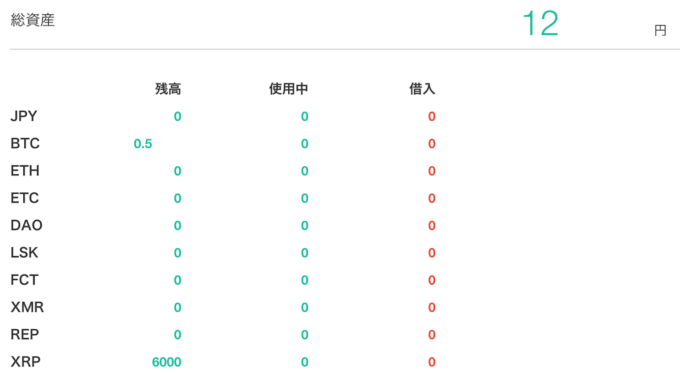Select the DAO row label

(x=26, y=226)
